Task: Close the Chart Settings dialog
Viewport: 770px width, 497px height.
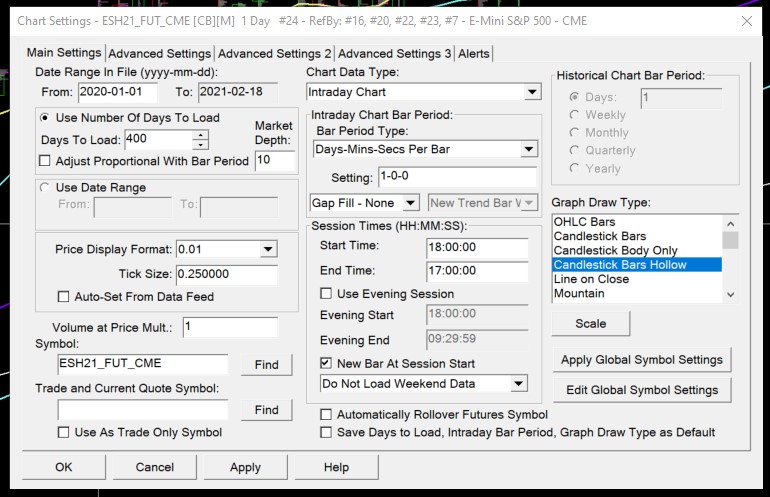Action: [746, 21]
